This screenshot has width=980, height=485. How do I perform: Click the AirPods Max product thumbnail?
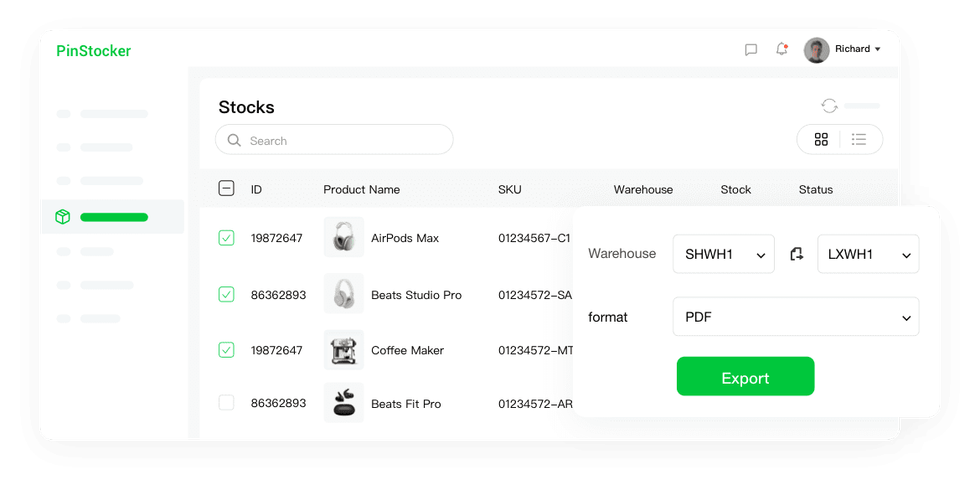344,237
